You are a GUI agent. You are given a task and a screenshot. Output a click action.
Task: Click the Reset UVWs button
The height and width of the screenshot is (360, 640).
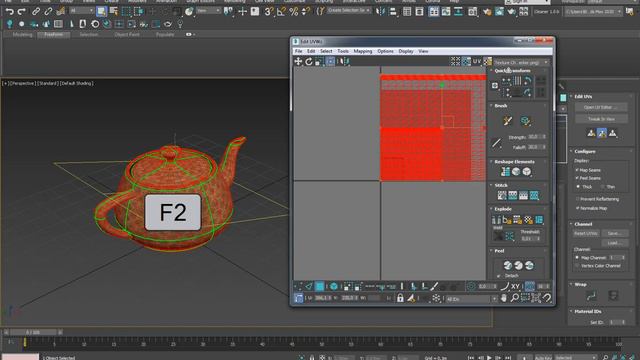586,233
